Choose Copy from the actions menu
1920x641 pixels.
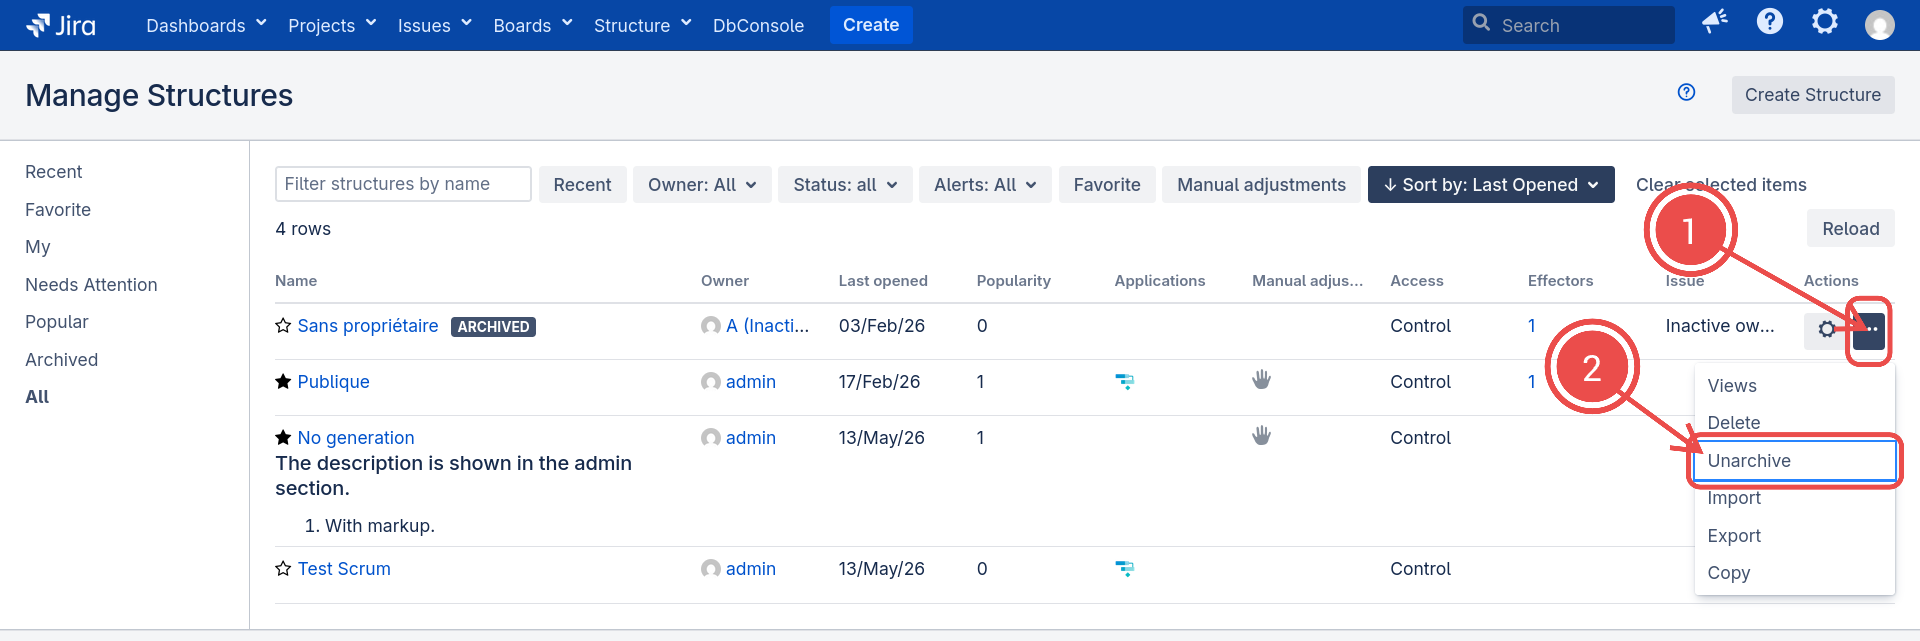[1795, 573]
